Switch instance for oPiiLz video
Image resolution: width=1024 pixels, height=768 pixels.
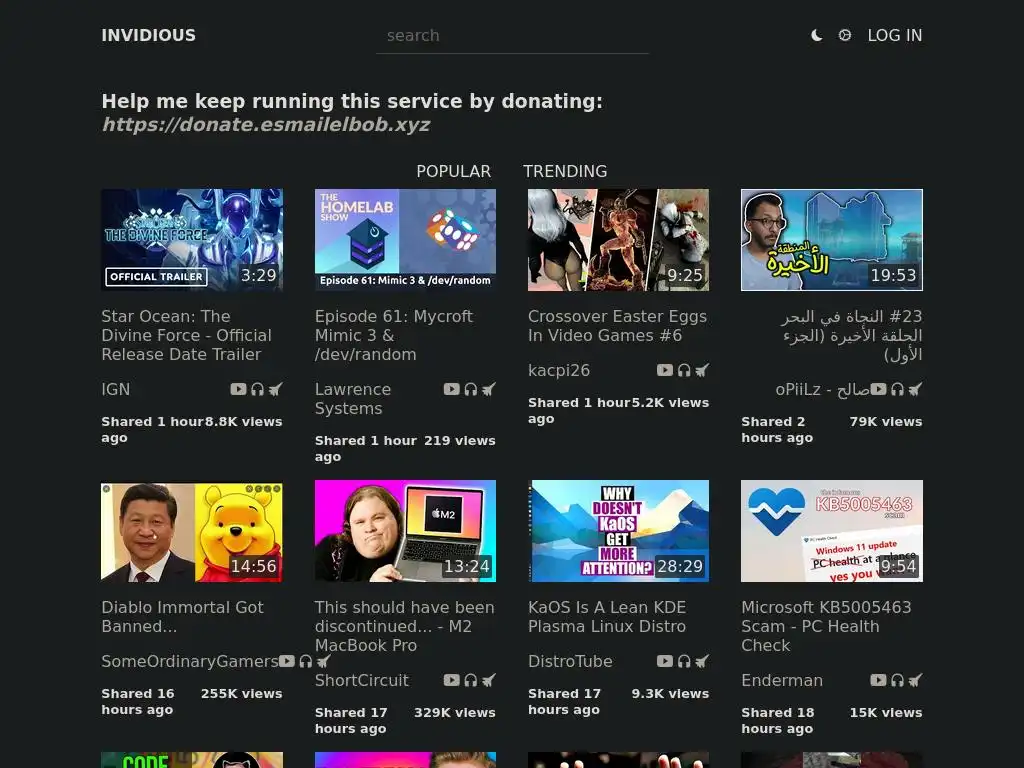916,389
